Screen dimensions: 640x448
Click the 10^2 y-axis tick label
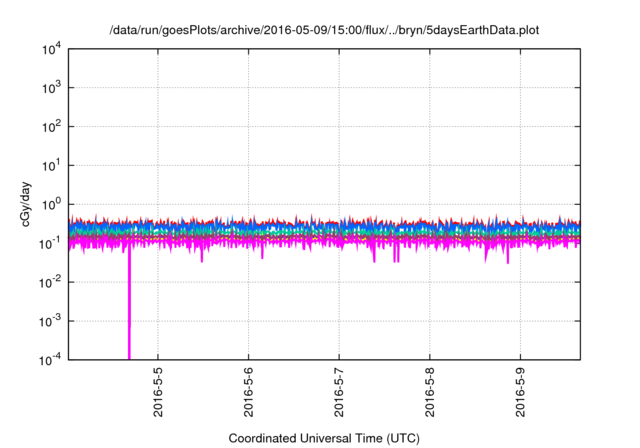tap(51, 127)
